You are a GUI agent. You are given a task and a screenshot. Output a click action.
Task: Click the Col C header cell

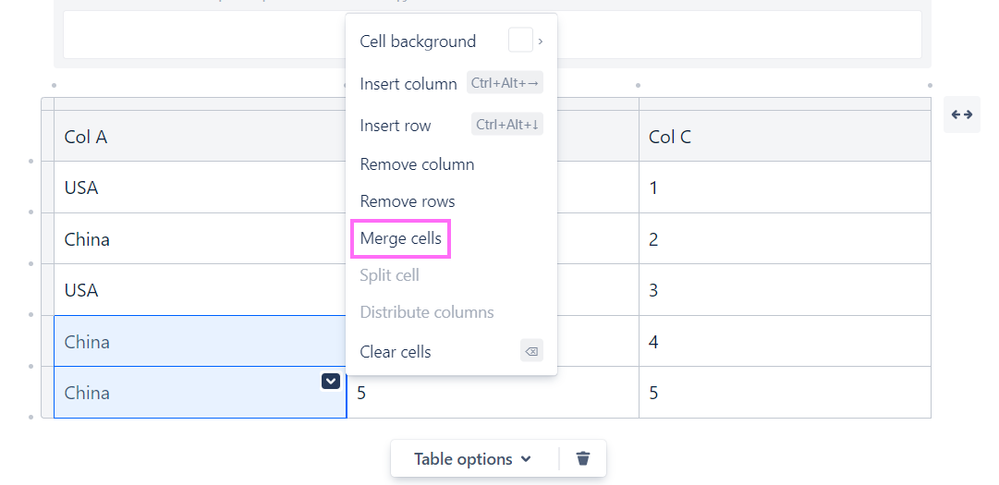point(785,137)
